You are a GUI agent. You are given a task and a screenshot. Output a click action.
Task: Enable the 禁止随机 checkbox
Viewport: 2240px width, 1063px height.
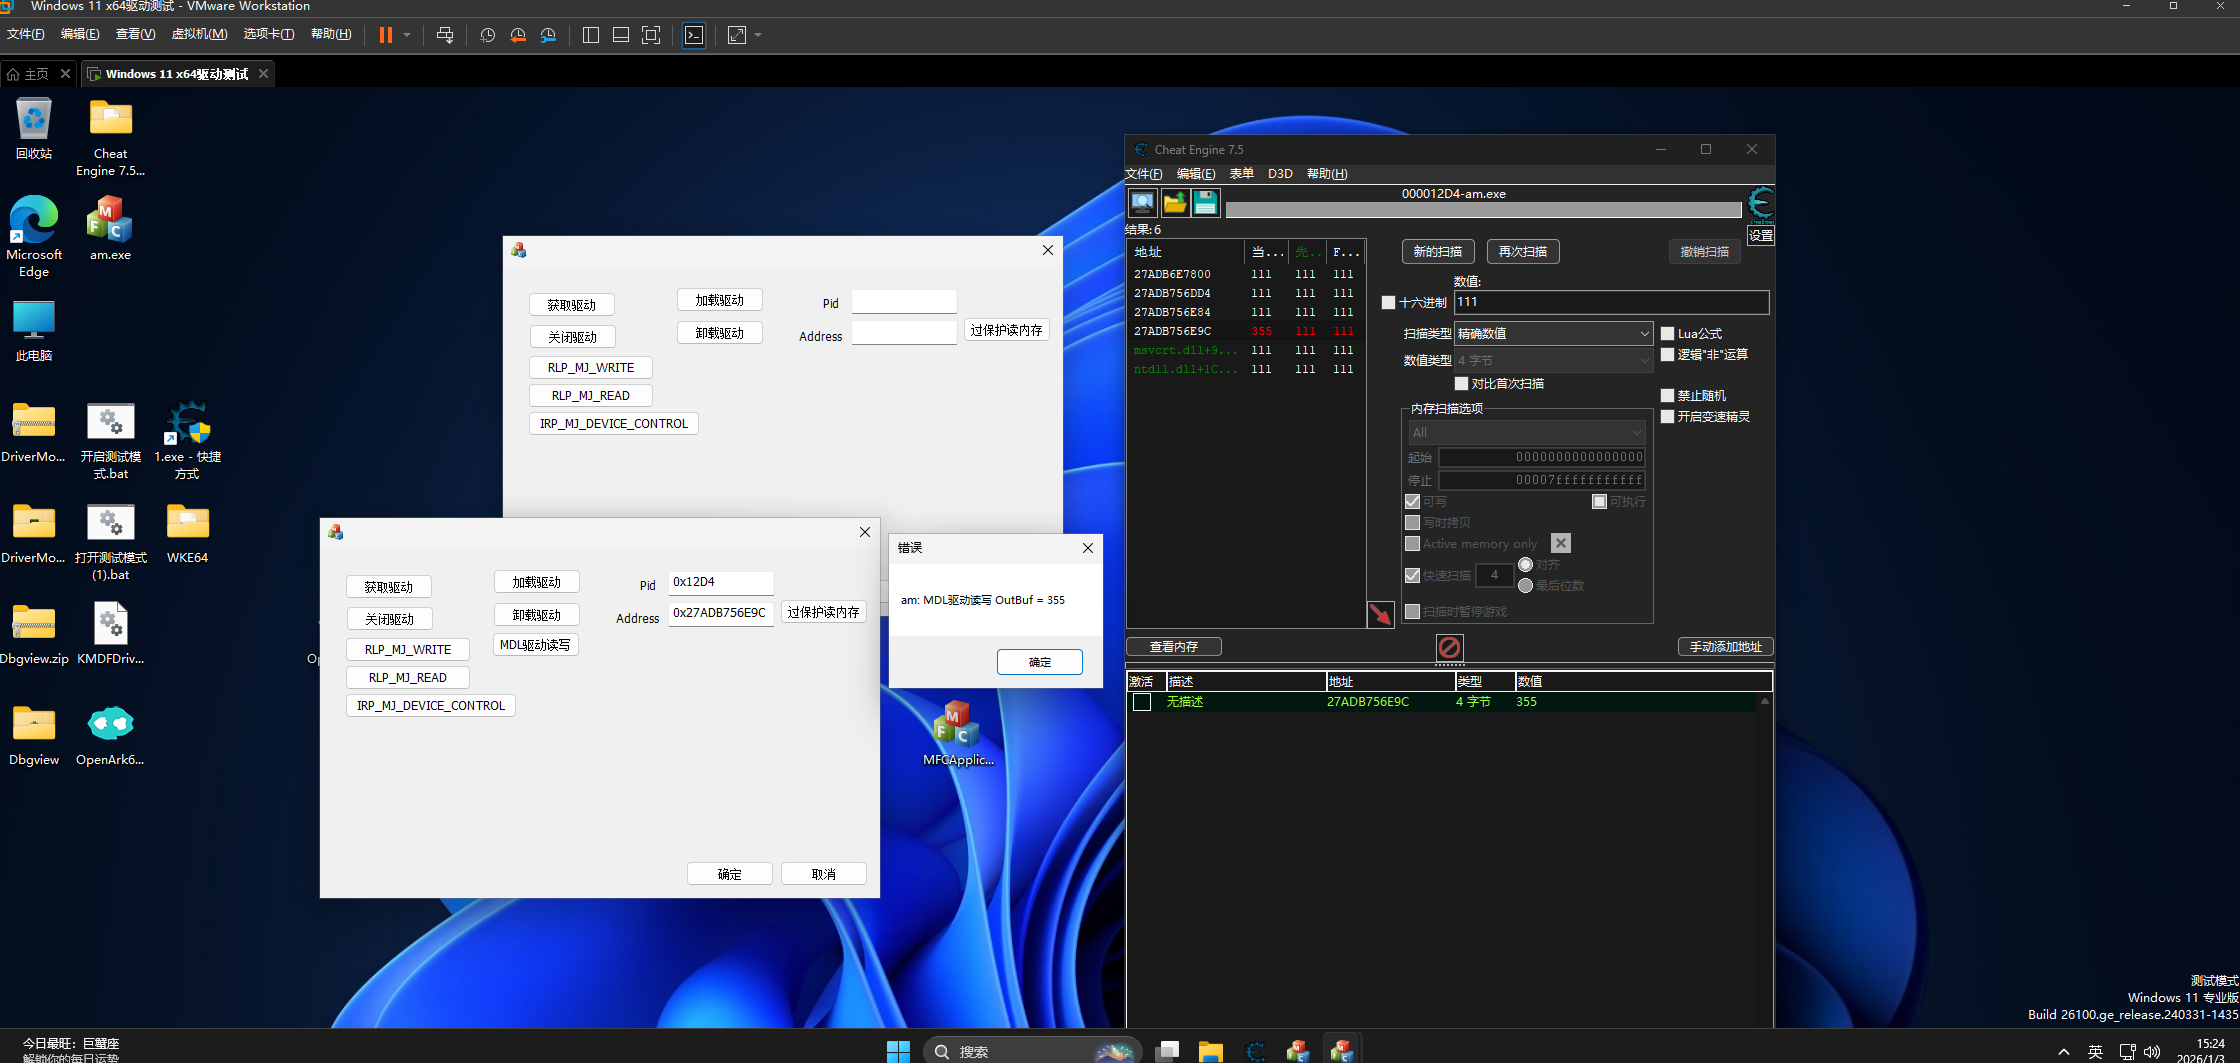1667,395
